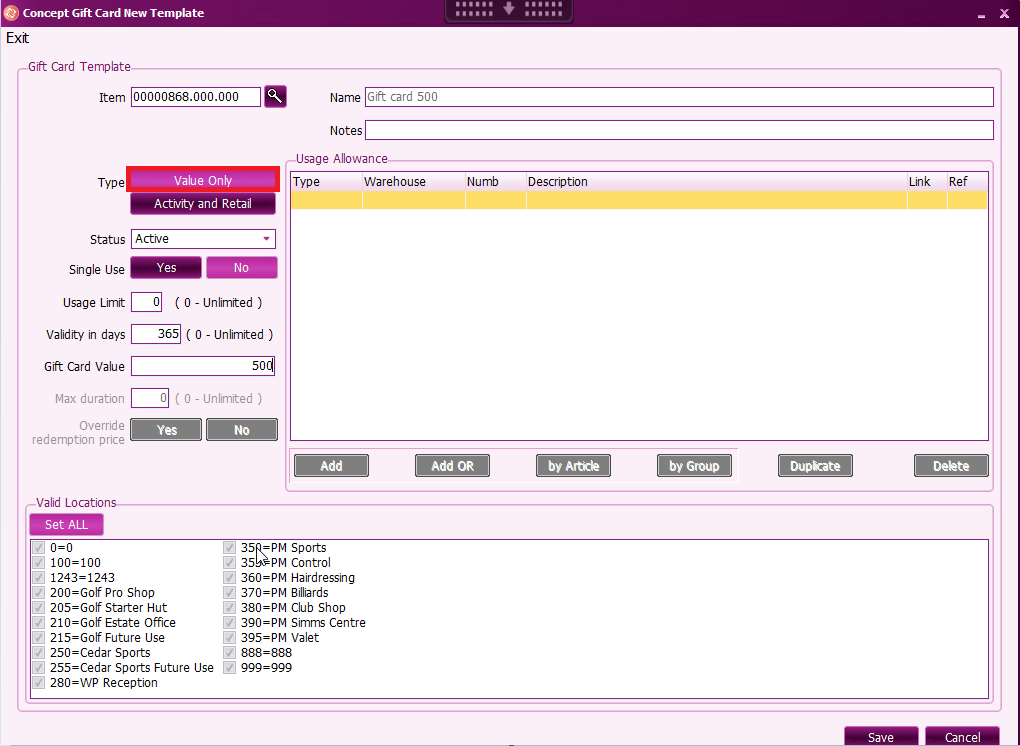Toggle 390=PM Simms Centre checkbox

point(229,622)
